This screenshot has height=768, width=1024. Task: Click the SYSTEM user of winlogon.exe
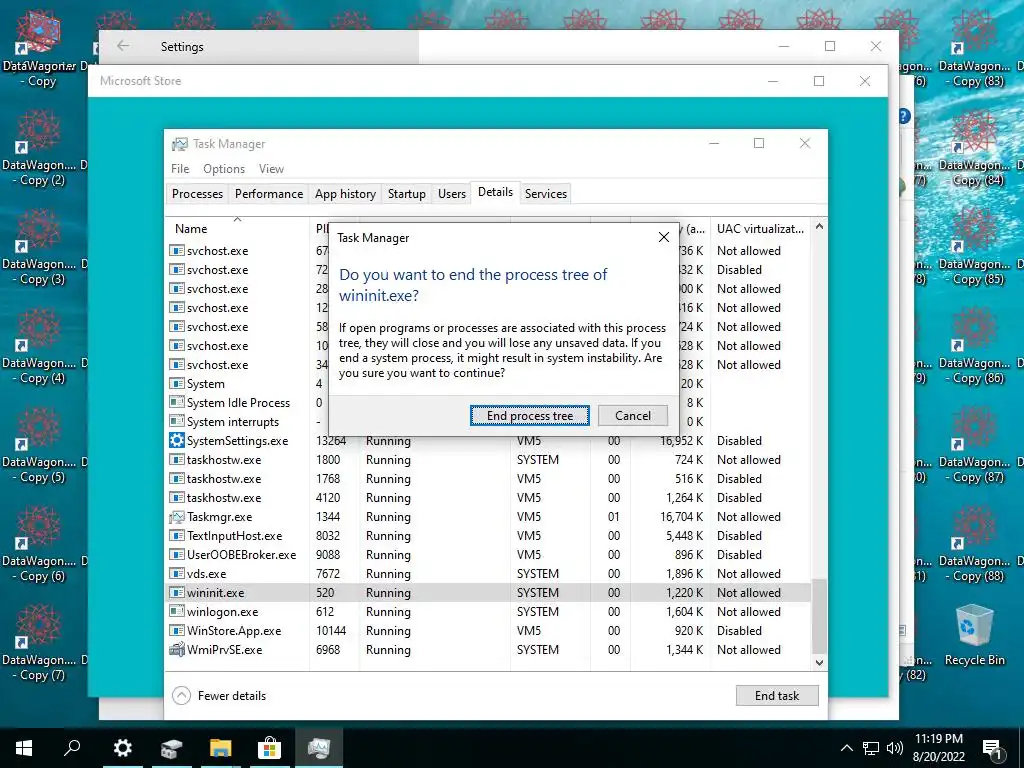tap(537, 611)
